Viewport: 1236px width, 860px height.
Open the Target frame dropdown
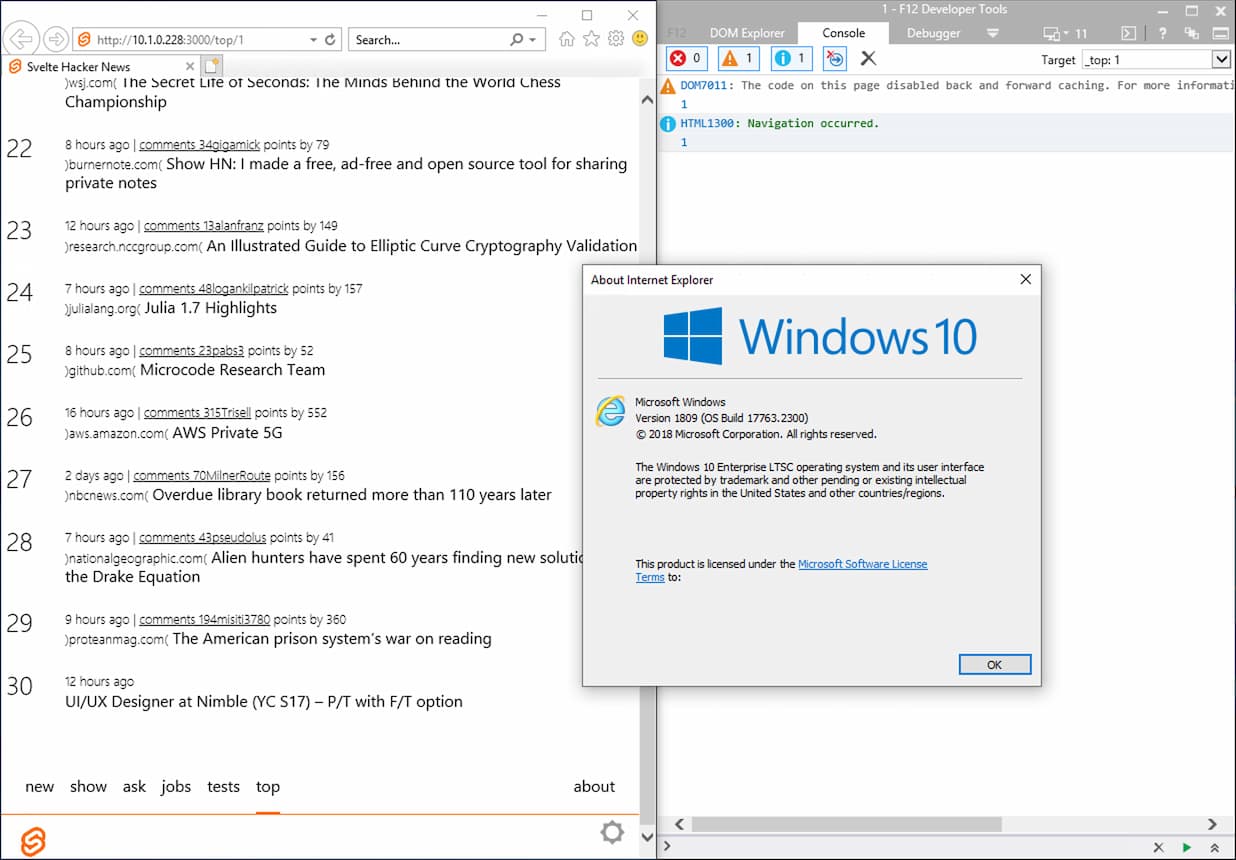coord(1156,60)
